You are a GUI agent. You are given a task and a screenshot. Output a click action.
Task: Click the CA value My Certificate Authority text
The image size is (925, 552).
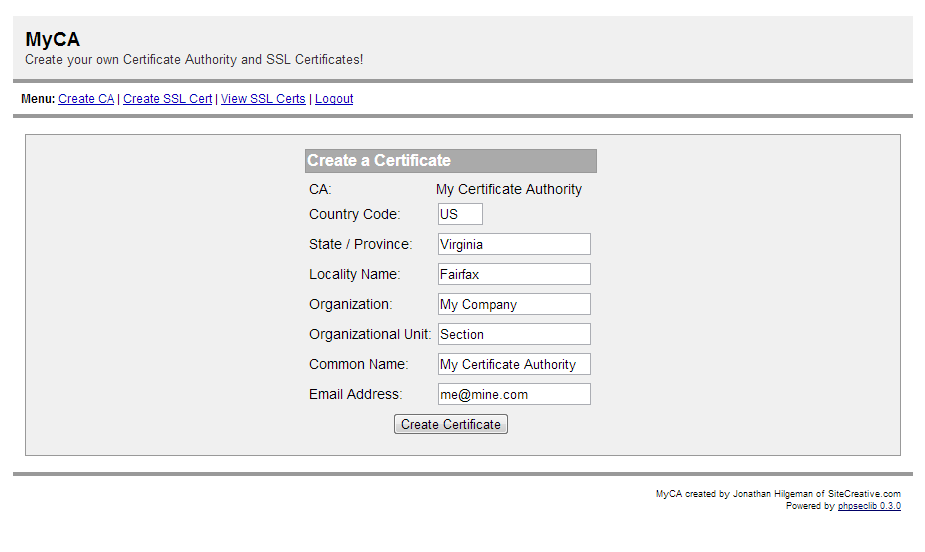[x=509, y=189]
